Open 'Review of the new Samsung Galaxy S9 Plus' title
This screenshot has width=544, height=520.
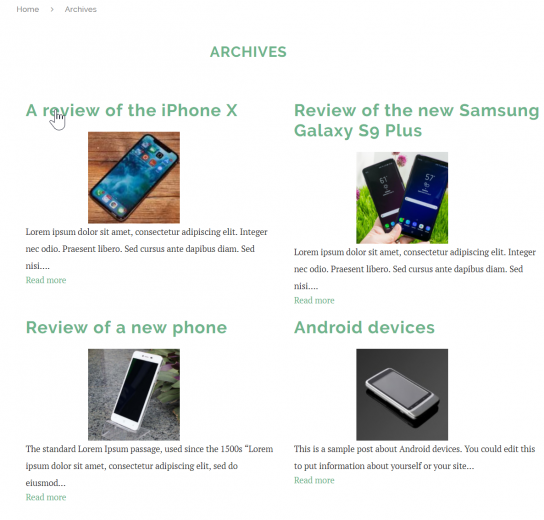click(416, 120)
